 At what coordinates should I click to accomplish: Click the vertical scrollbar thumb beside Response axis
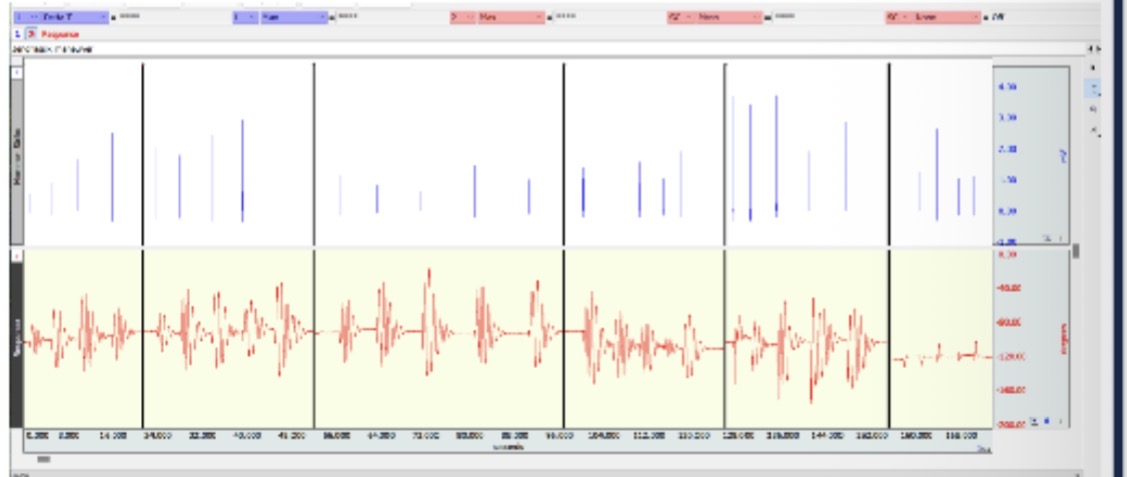pos(1076,252)
